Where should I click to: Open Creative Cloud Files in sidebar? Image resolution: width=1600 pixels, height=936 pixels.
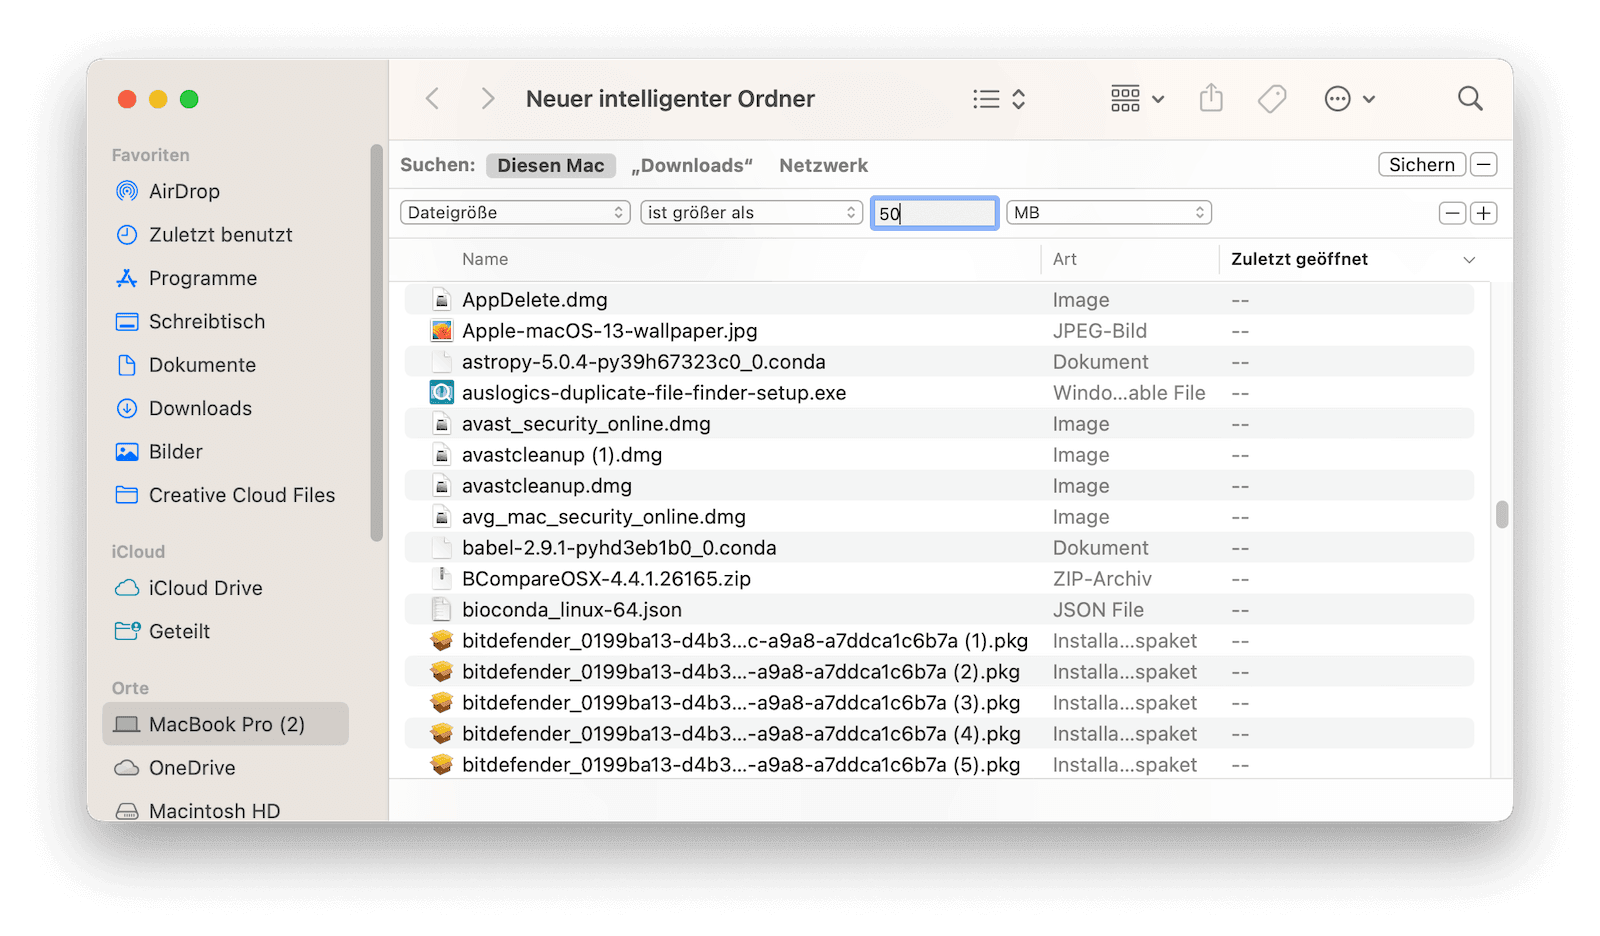point(241,495)
